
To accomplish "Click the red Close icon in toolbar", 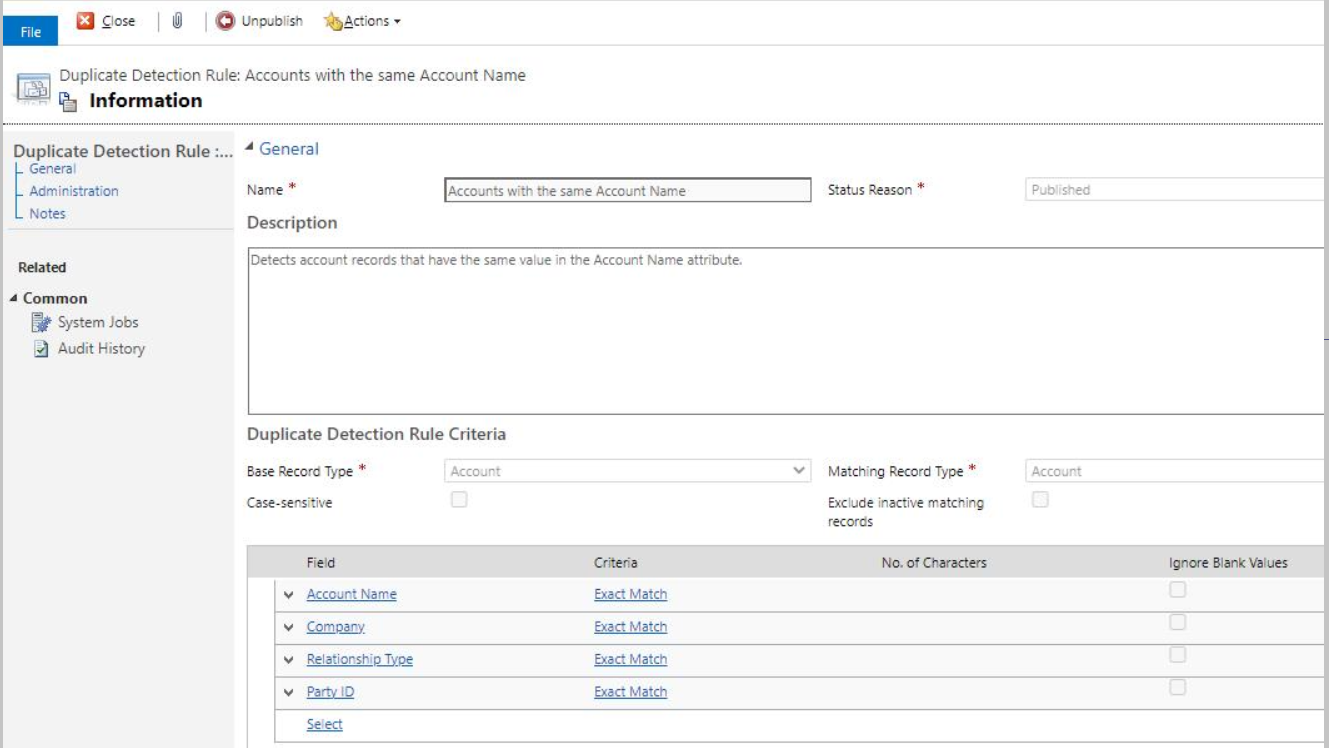I will pos(86,21).
